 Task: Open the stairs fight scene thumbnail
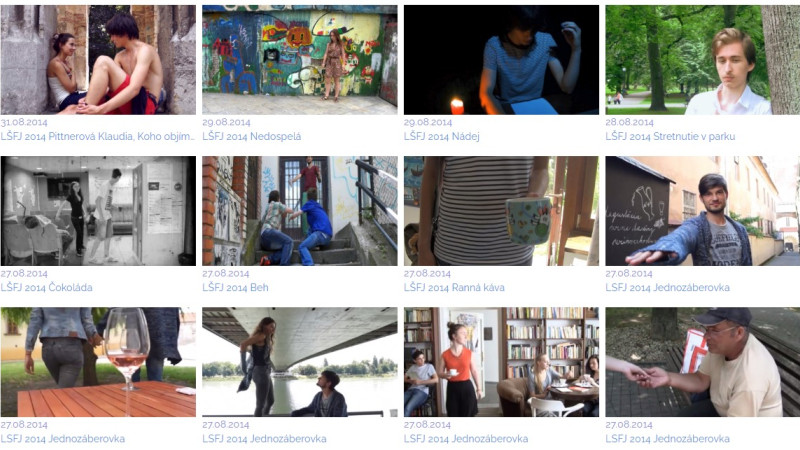pos(299,211)
